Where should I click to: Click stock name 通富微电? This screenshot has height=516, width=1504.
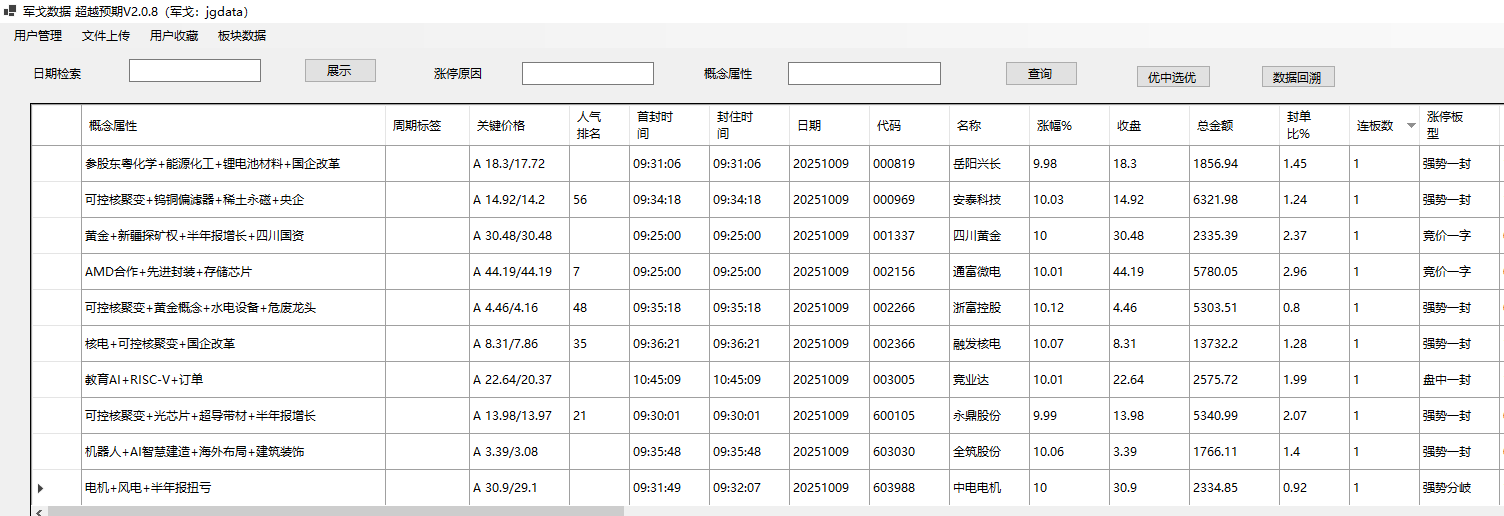point(977,272)
